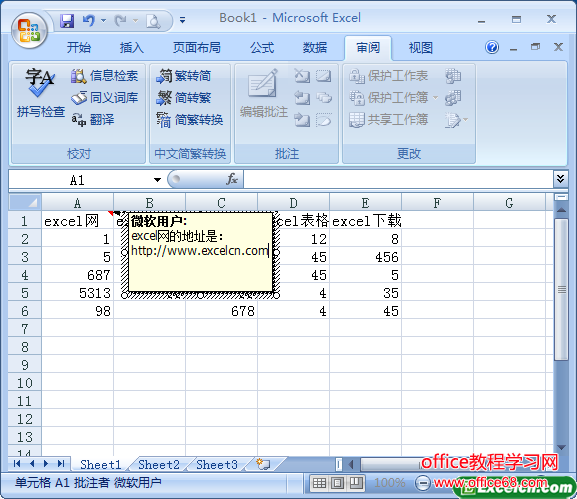Go to previous comment icon
The height and width of the screenshot is (499, 577).
click(x=302, y=98)
